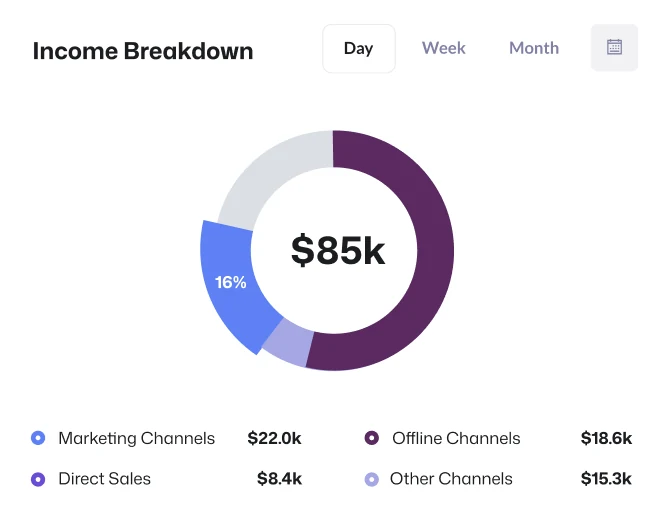This screenshot has height=523, width=668.
Task: Select the Other Channels legend label
Action: (x=451, y=479)
